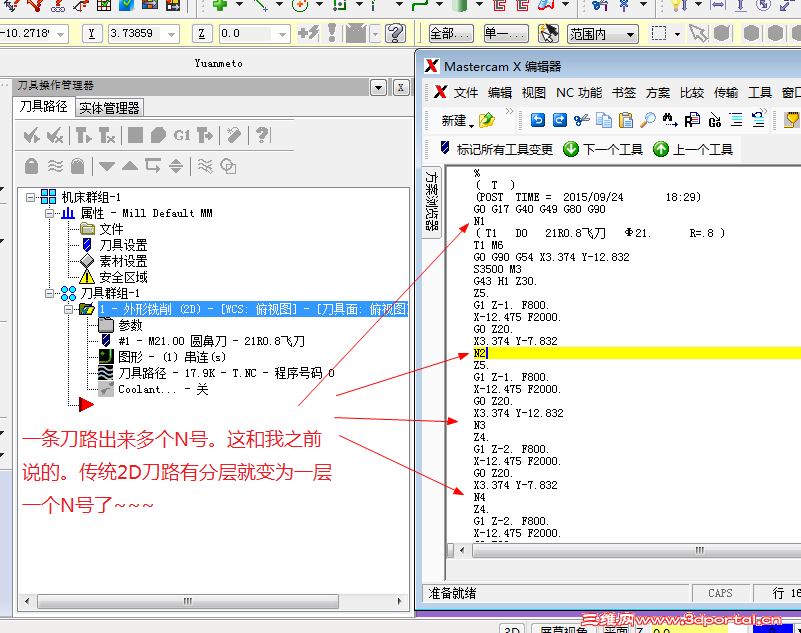Click editor horizontal scrollbar thumb
801x633 pixels.
[x=699, y=550]
